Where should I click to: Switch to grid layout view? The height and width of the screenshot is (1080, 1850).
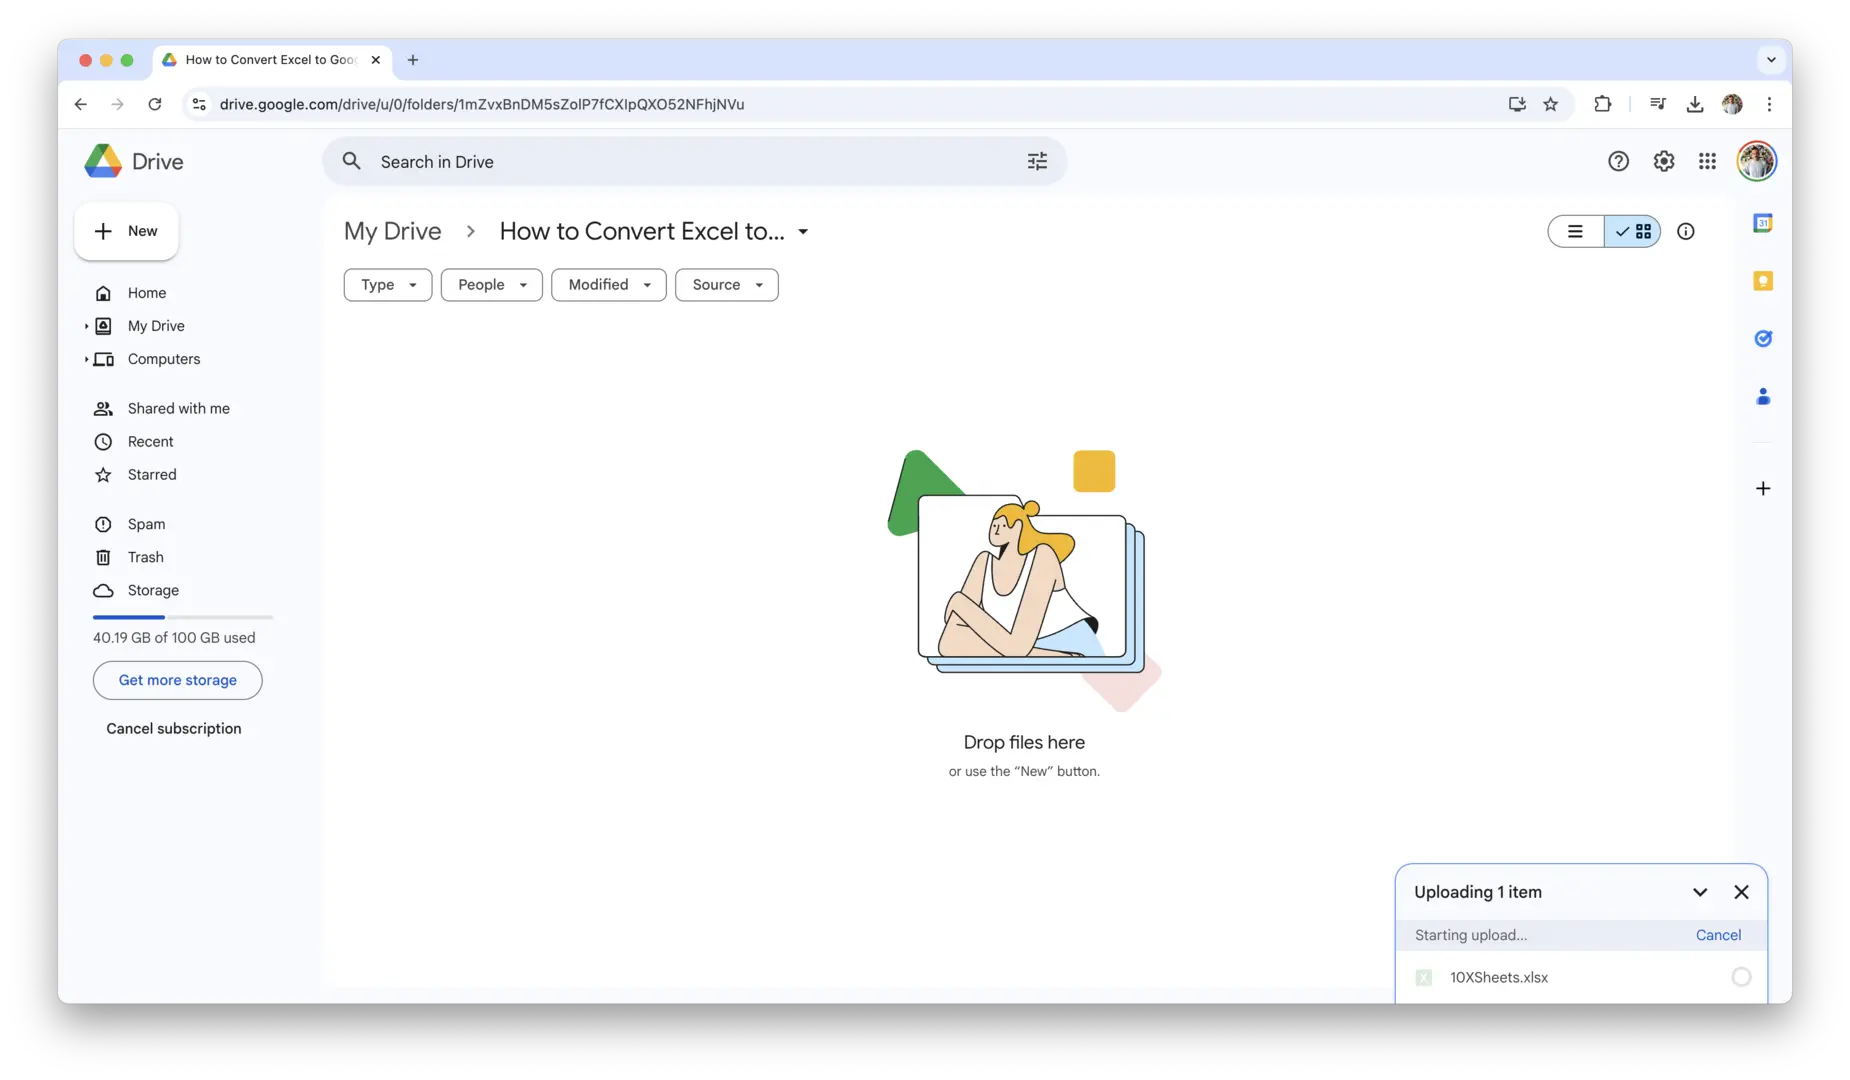[1633, 231]
